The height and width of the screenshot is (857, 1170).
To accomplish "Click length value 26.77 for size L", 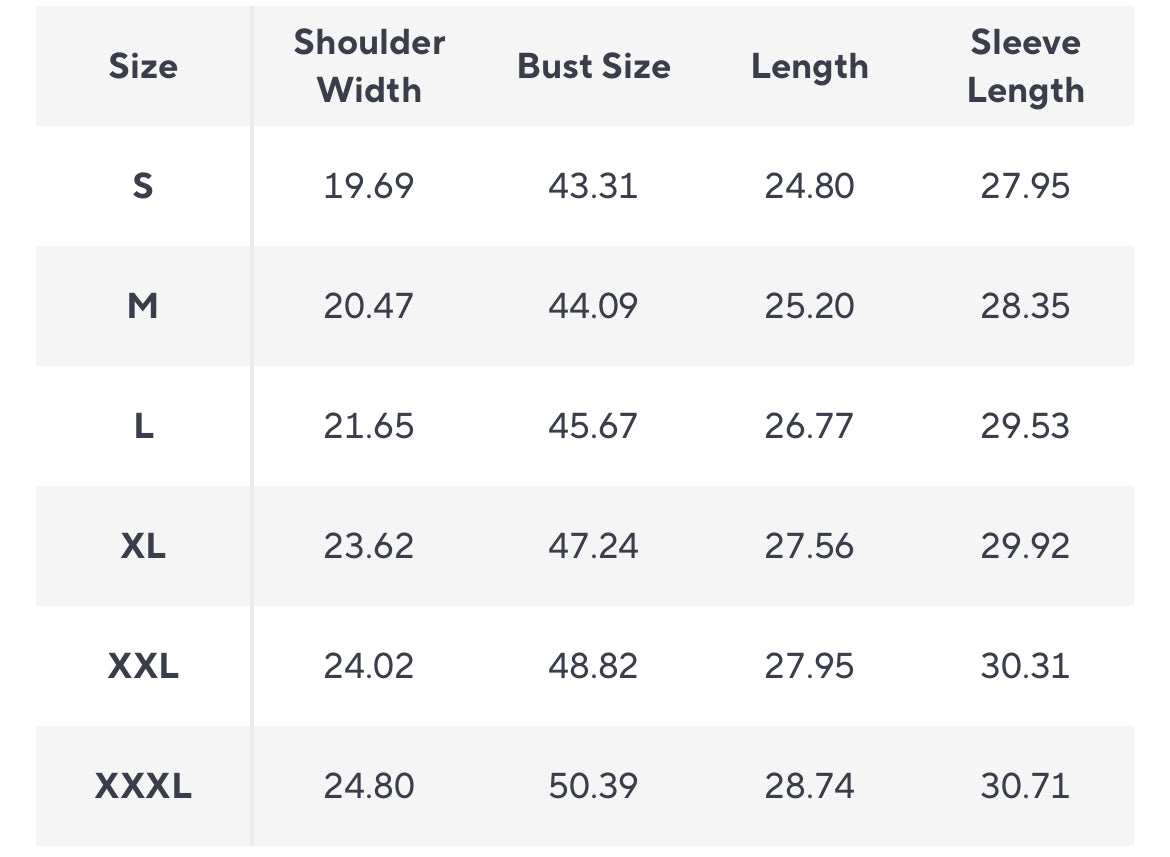I will (809, 426).
